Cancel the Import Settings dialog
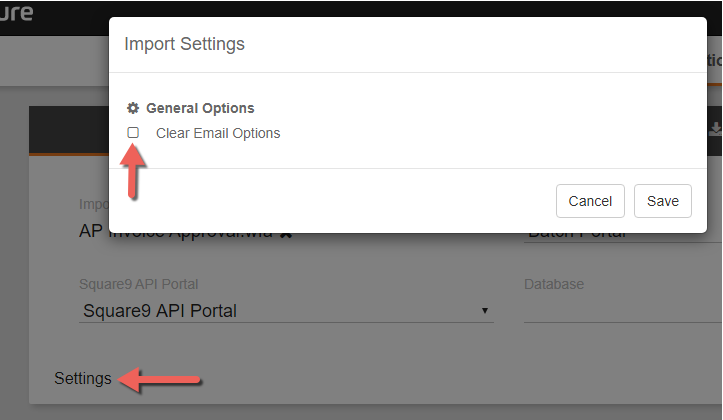 (x=590, y=201)
